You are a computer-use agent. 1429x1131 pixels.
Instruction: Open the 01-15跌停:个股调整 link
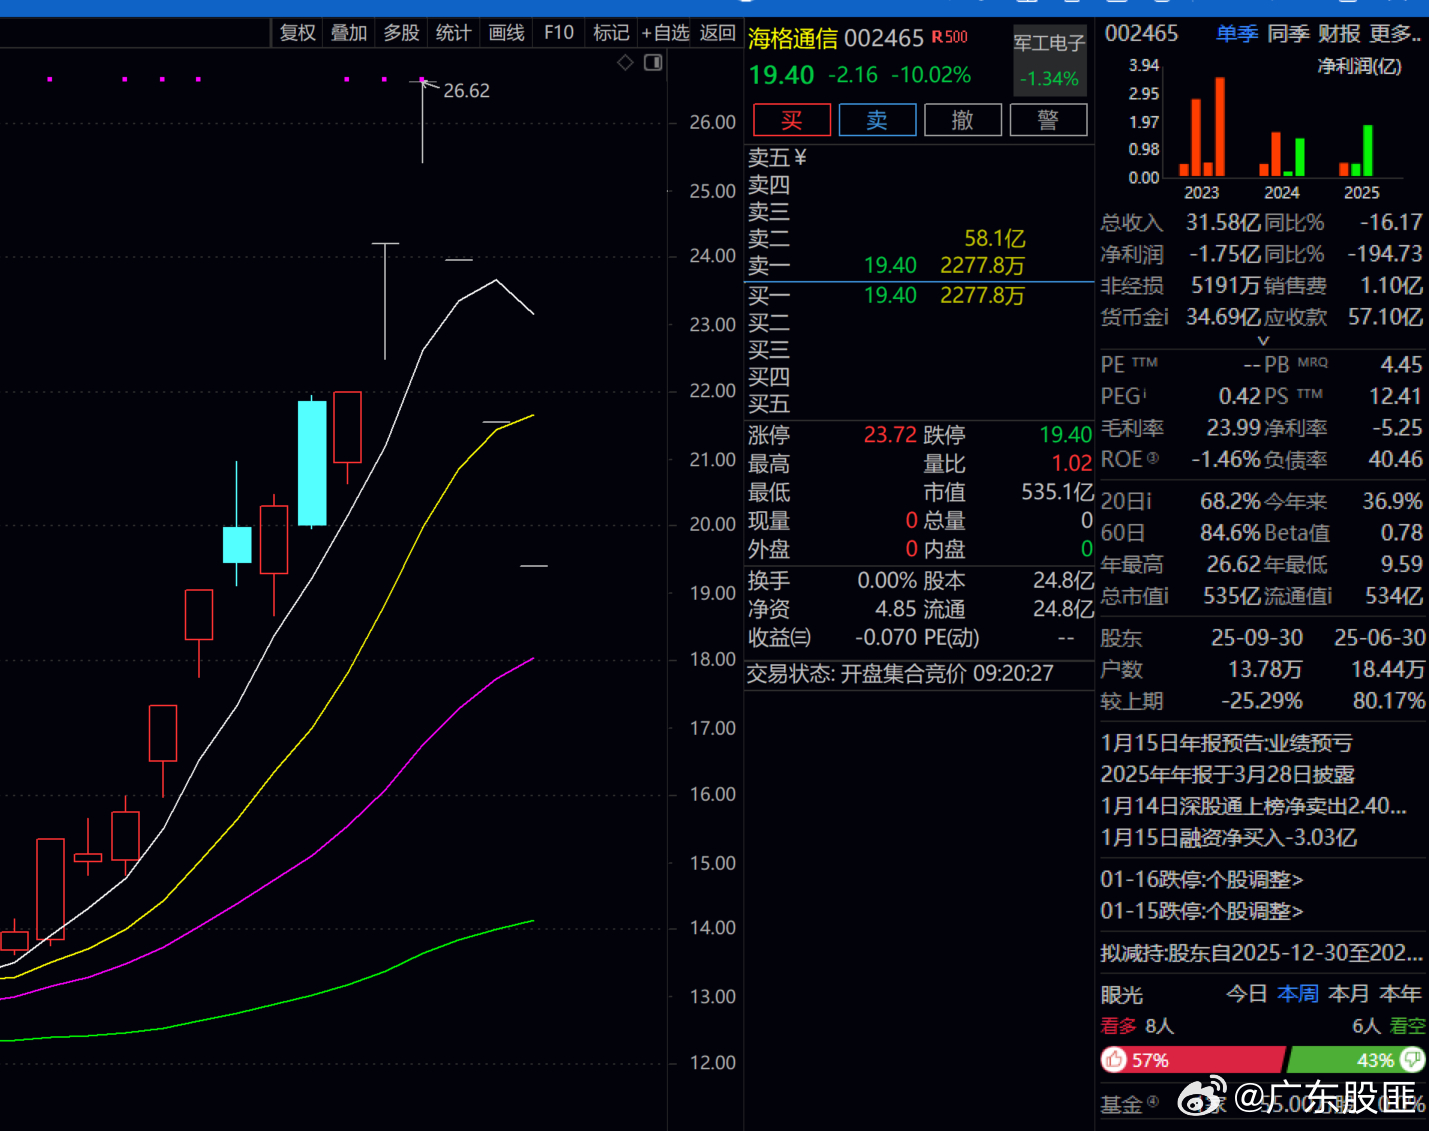pyautogui.click(x=1202, y=911)
